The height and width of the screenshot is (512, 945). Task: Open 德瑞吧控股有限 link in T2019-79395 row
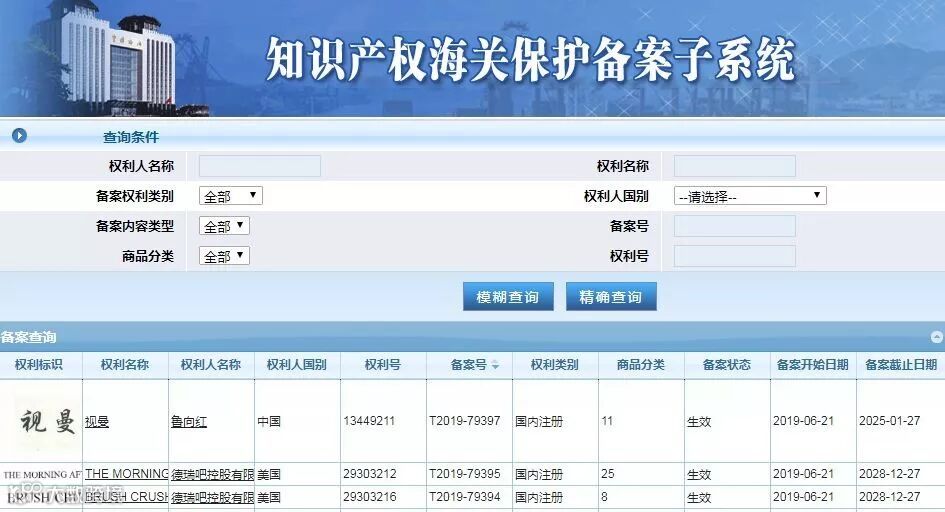pyautogui.click(x=212, y=474)
